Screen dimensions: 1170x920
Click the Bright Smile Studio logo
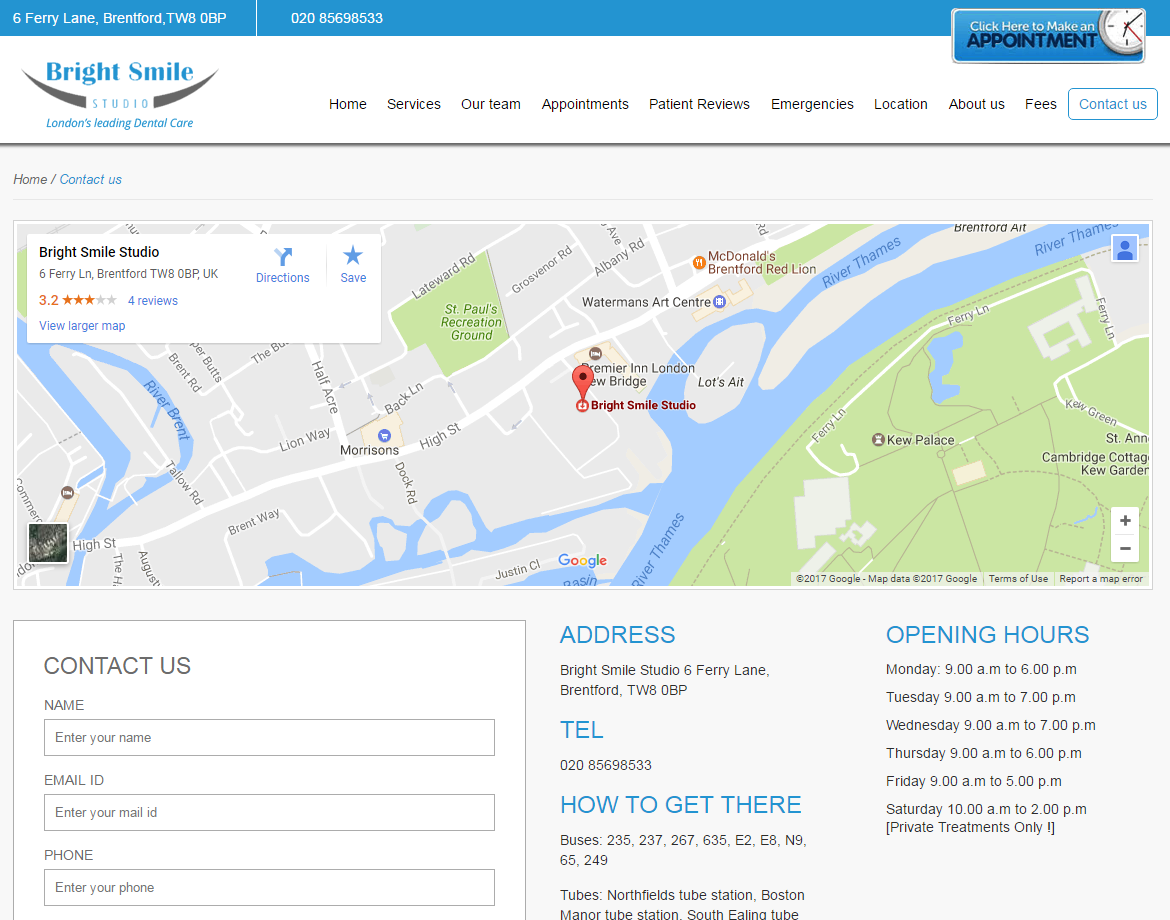tap(119, 93)
